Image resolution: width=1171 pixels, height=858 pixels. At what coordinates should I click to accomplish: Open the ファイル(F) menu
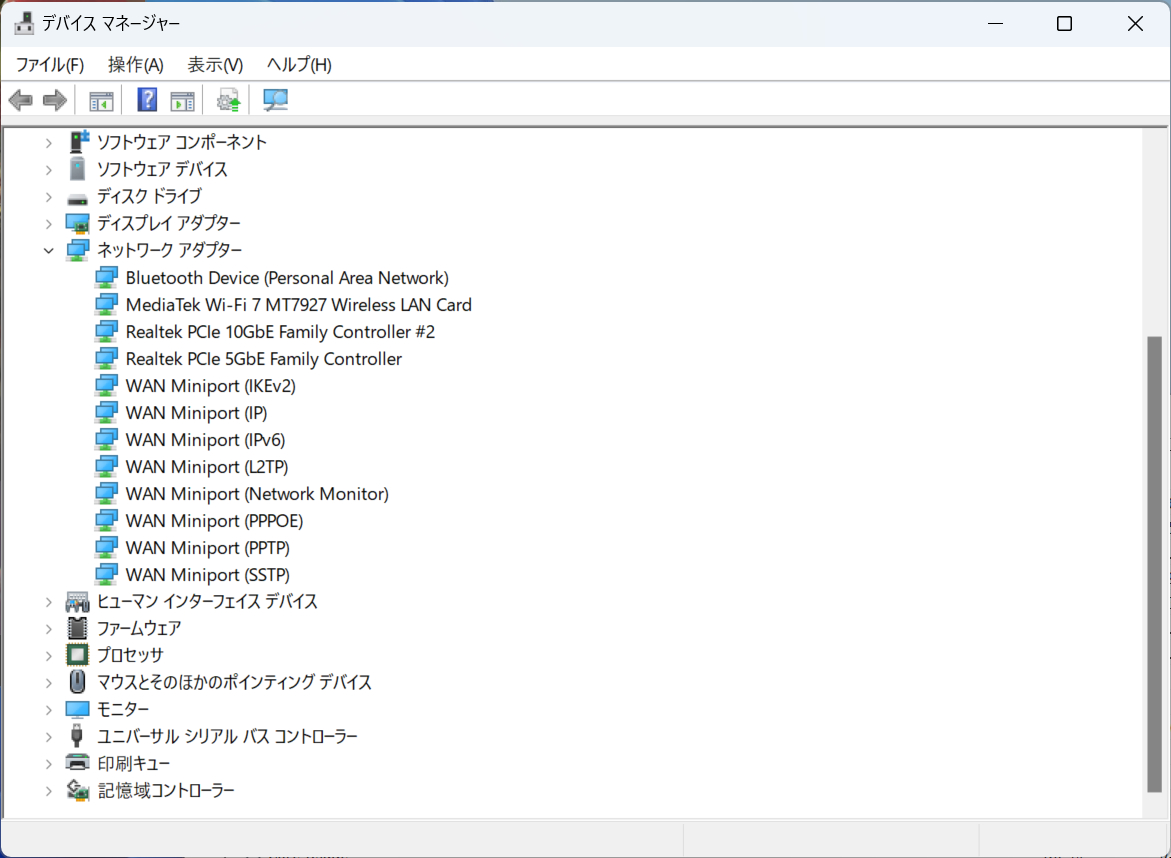click(50, 65)
